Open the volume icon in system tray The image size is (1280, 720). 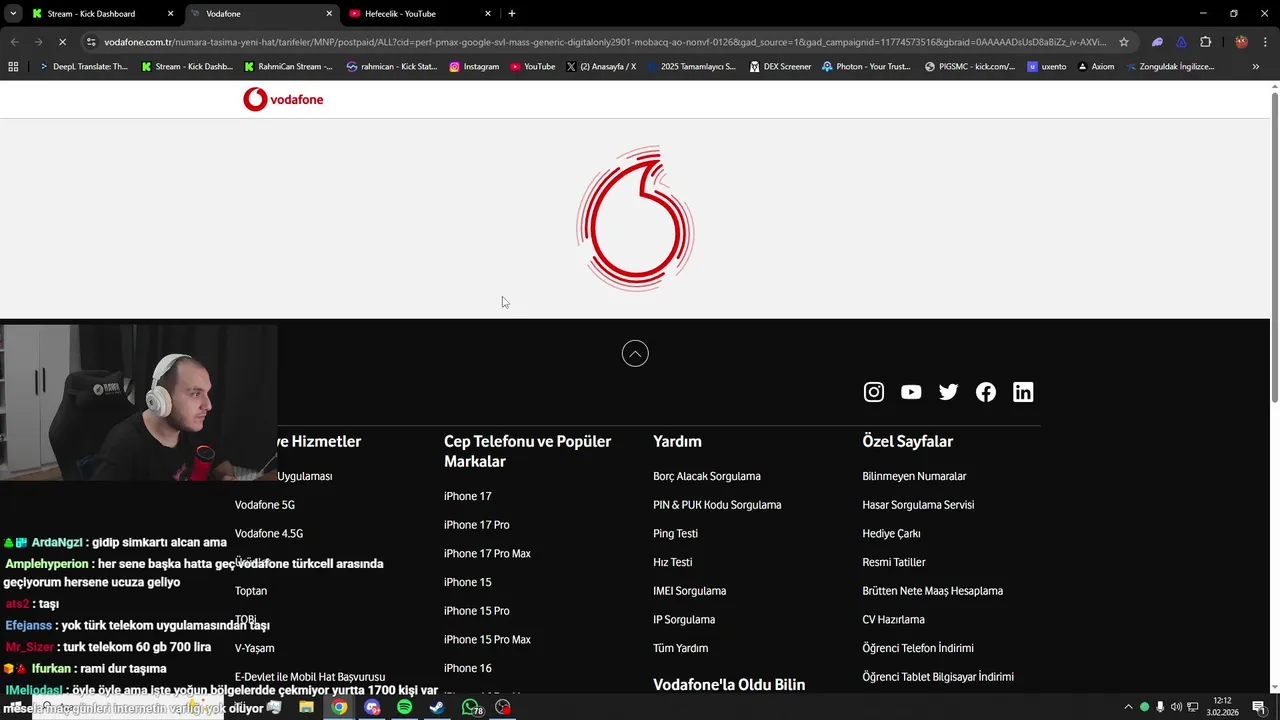click(x=1176, y=707)
